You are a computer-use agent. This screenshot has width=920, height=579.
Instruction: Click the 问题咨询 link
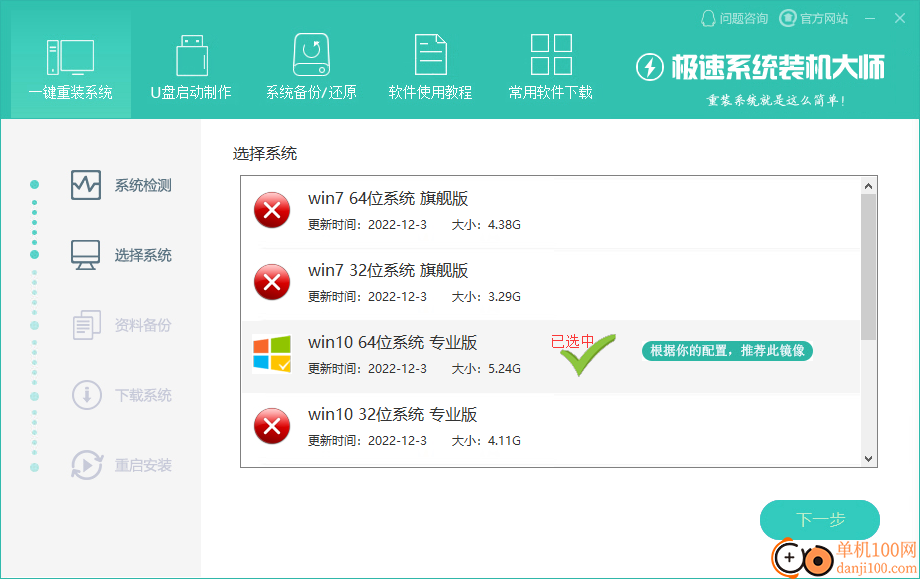click(743, 19)
